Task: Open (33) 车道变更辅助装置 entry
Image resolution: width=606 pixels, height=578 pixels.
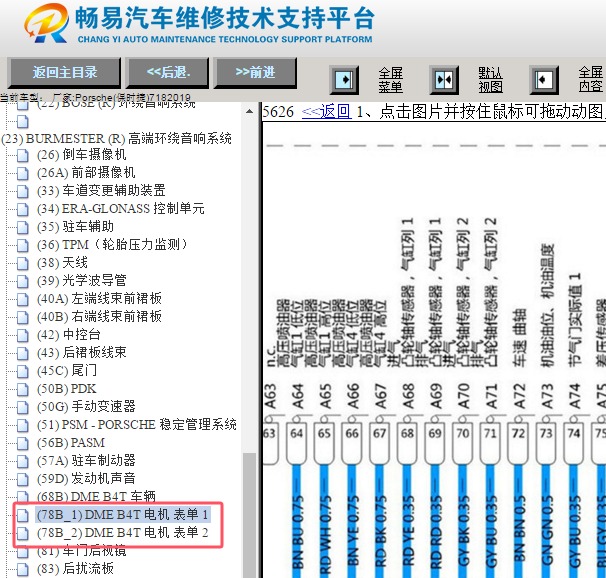Action: click(x=101, y=191)
